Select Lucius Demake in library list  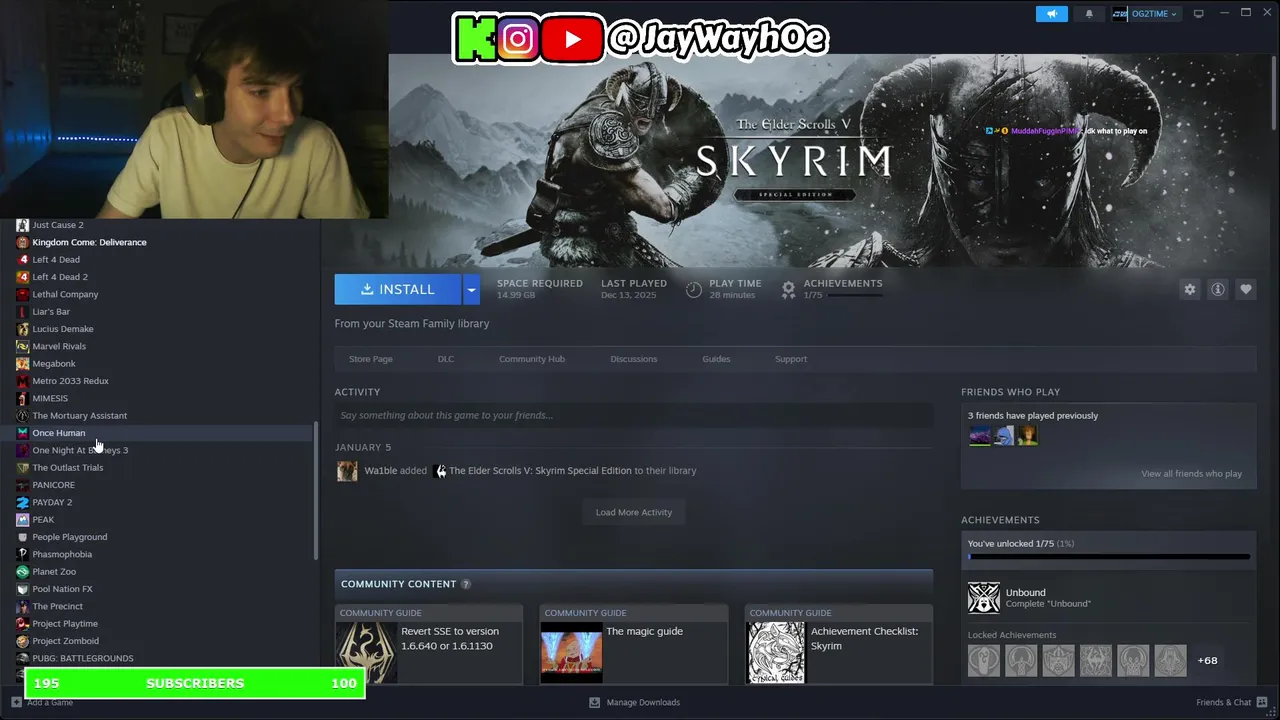(63, 329)
